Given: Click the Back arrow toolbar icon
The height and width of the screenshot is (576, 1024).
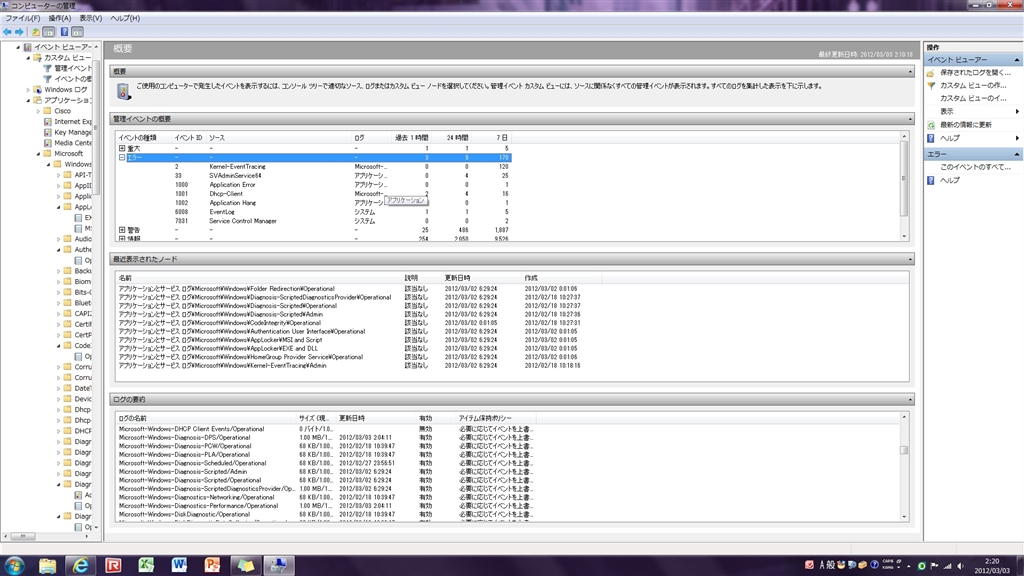Looking at the screenshot, I should point(7,31).
